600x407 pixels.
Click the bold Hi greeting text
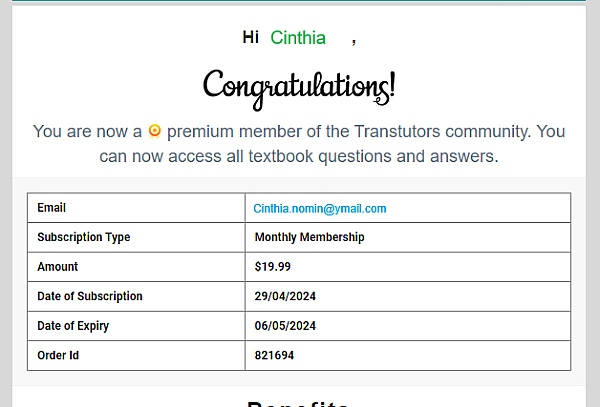coord(250,38)
